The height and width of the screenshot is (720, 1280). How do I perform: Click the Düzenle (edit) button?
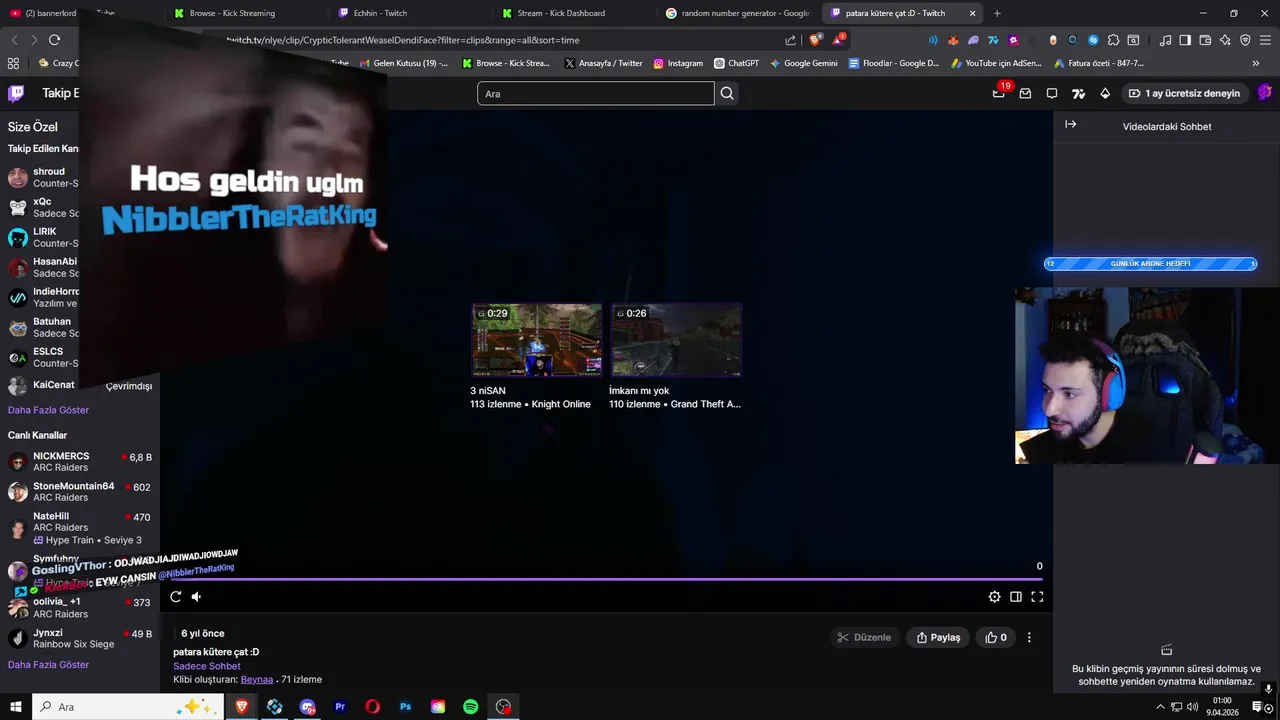click(x=864, y=637)
